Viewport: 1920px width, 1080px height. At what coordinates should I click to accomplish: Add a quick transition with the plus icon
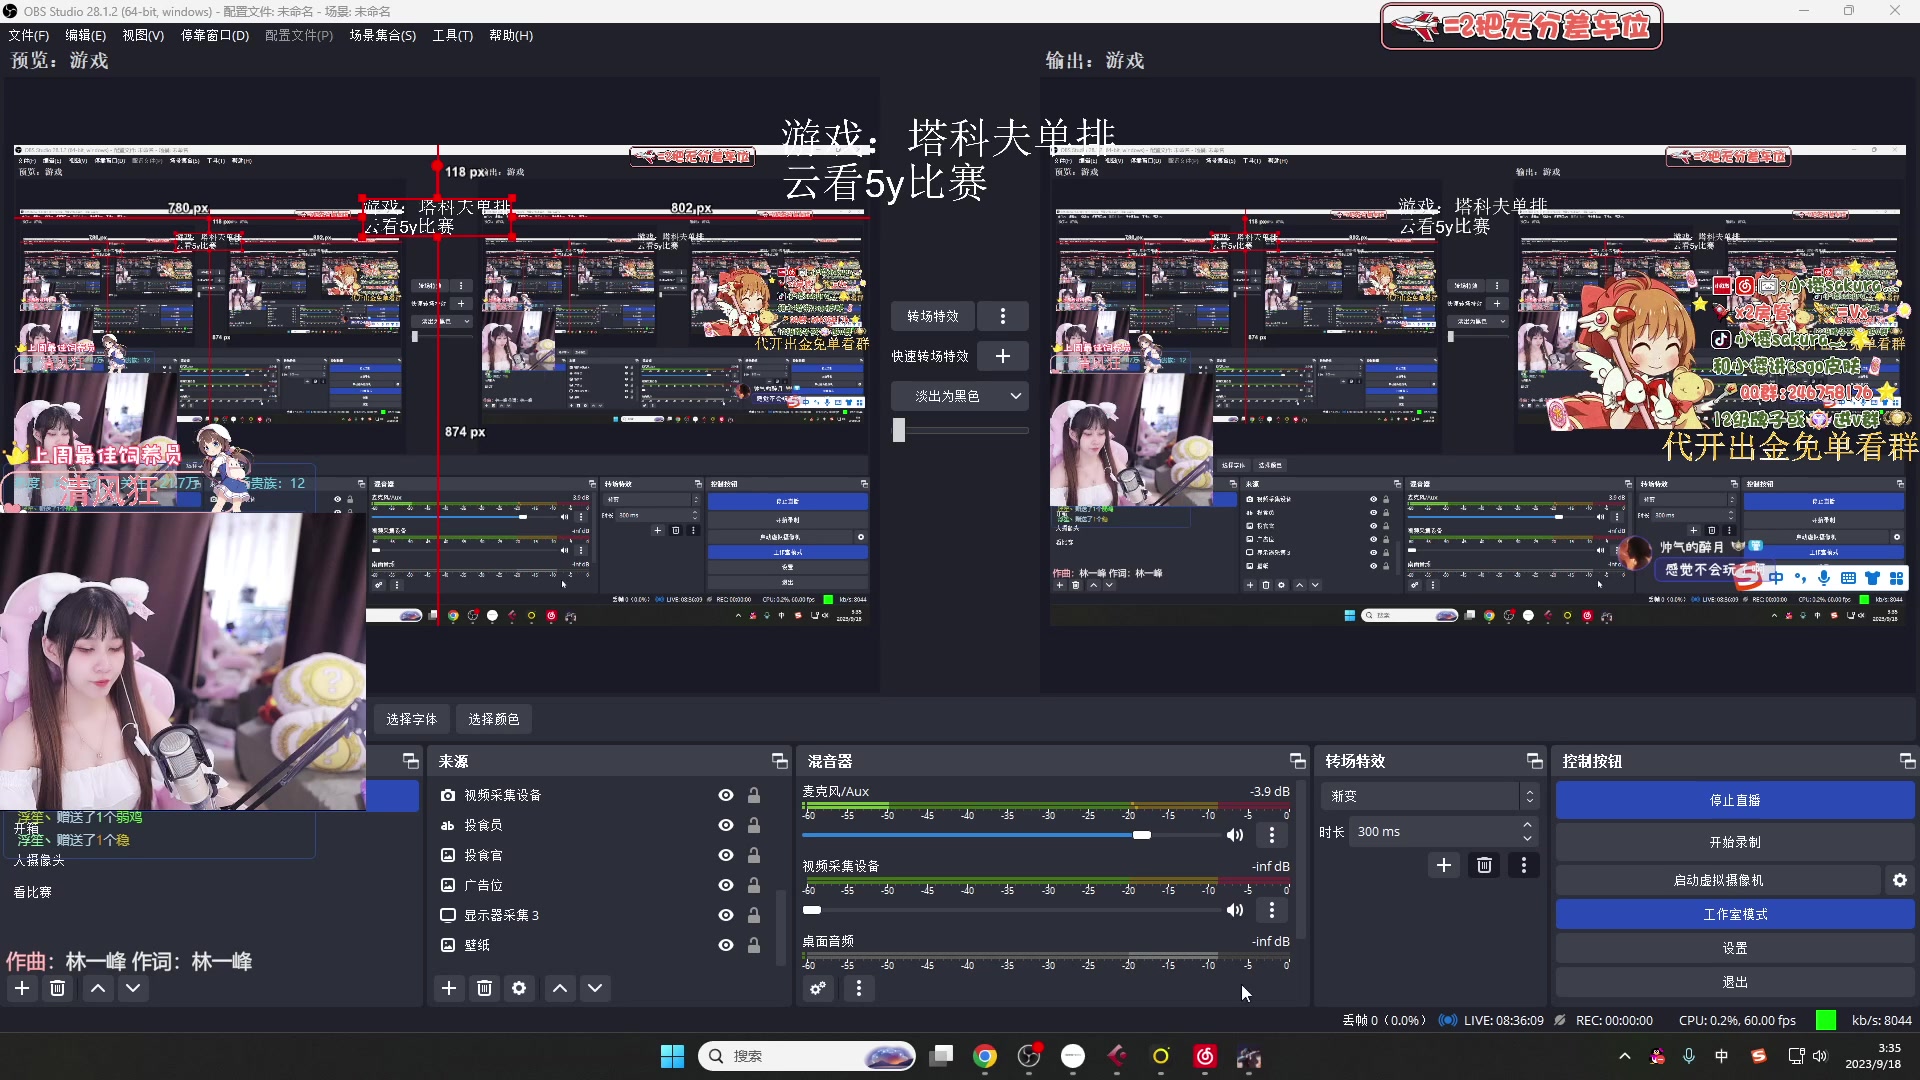click(x=1003, y=355)
